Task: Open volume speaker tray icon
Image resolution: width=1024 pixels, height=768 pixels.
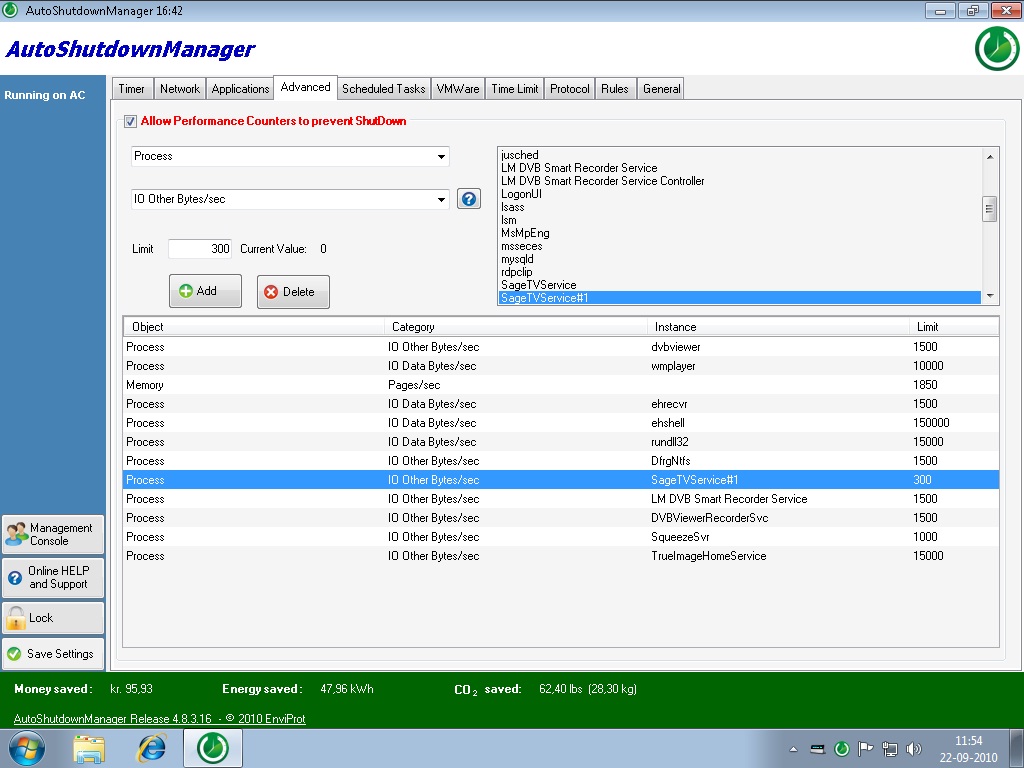Action: [914, 748]
